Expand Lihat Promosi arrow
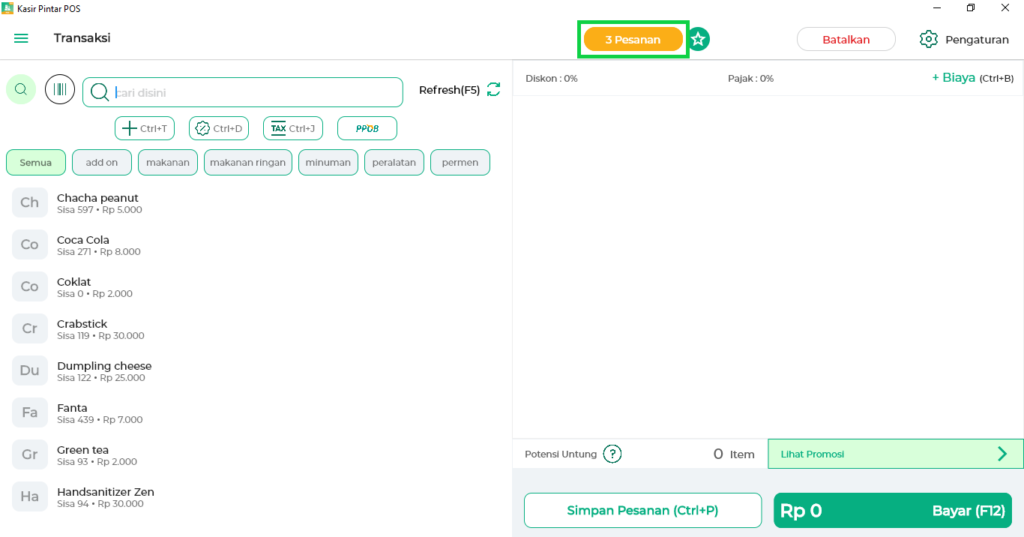This screenshot has height=537, width=1024. 1002,454
